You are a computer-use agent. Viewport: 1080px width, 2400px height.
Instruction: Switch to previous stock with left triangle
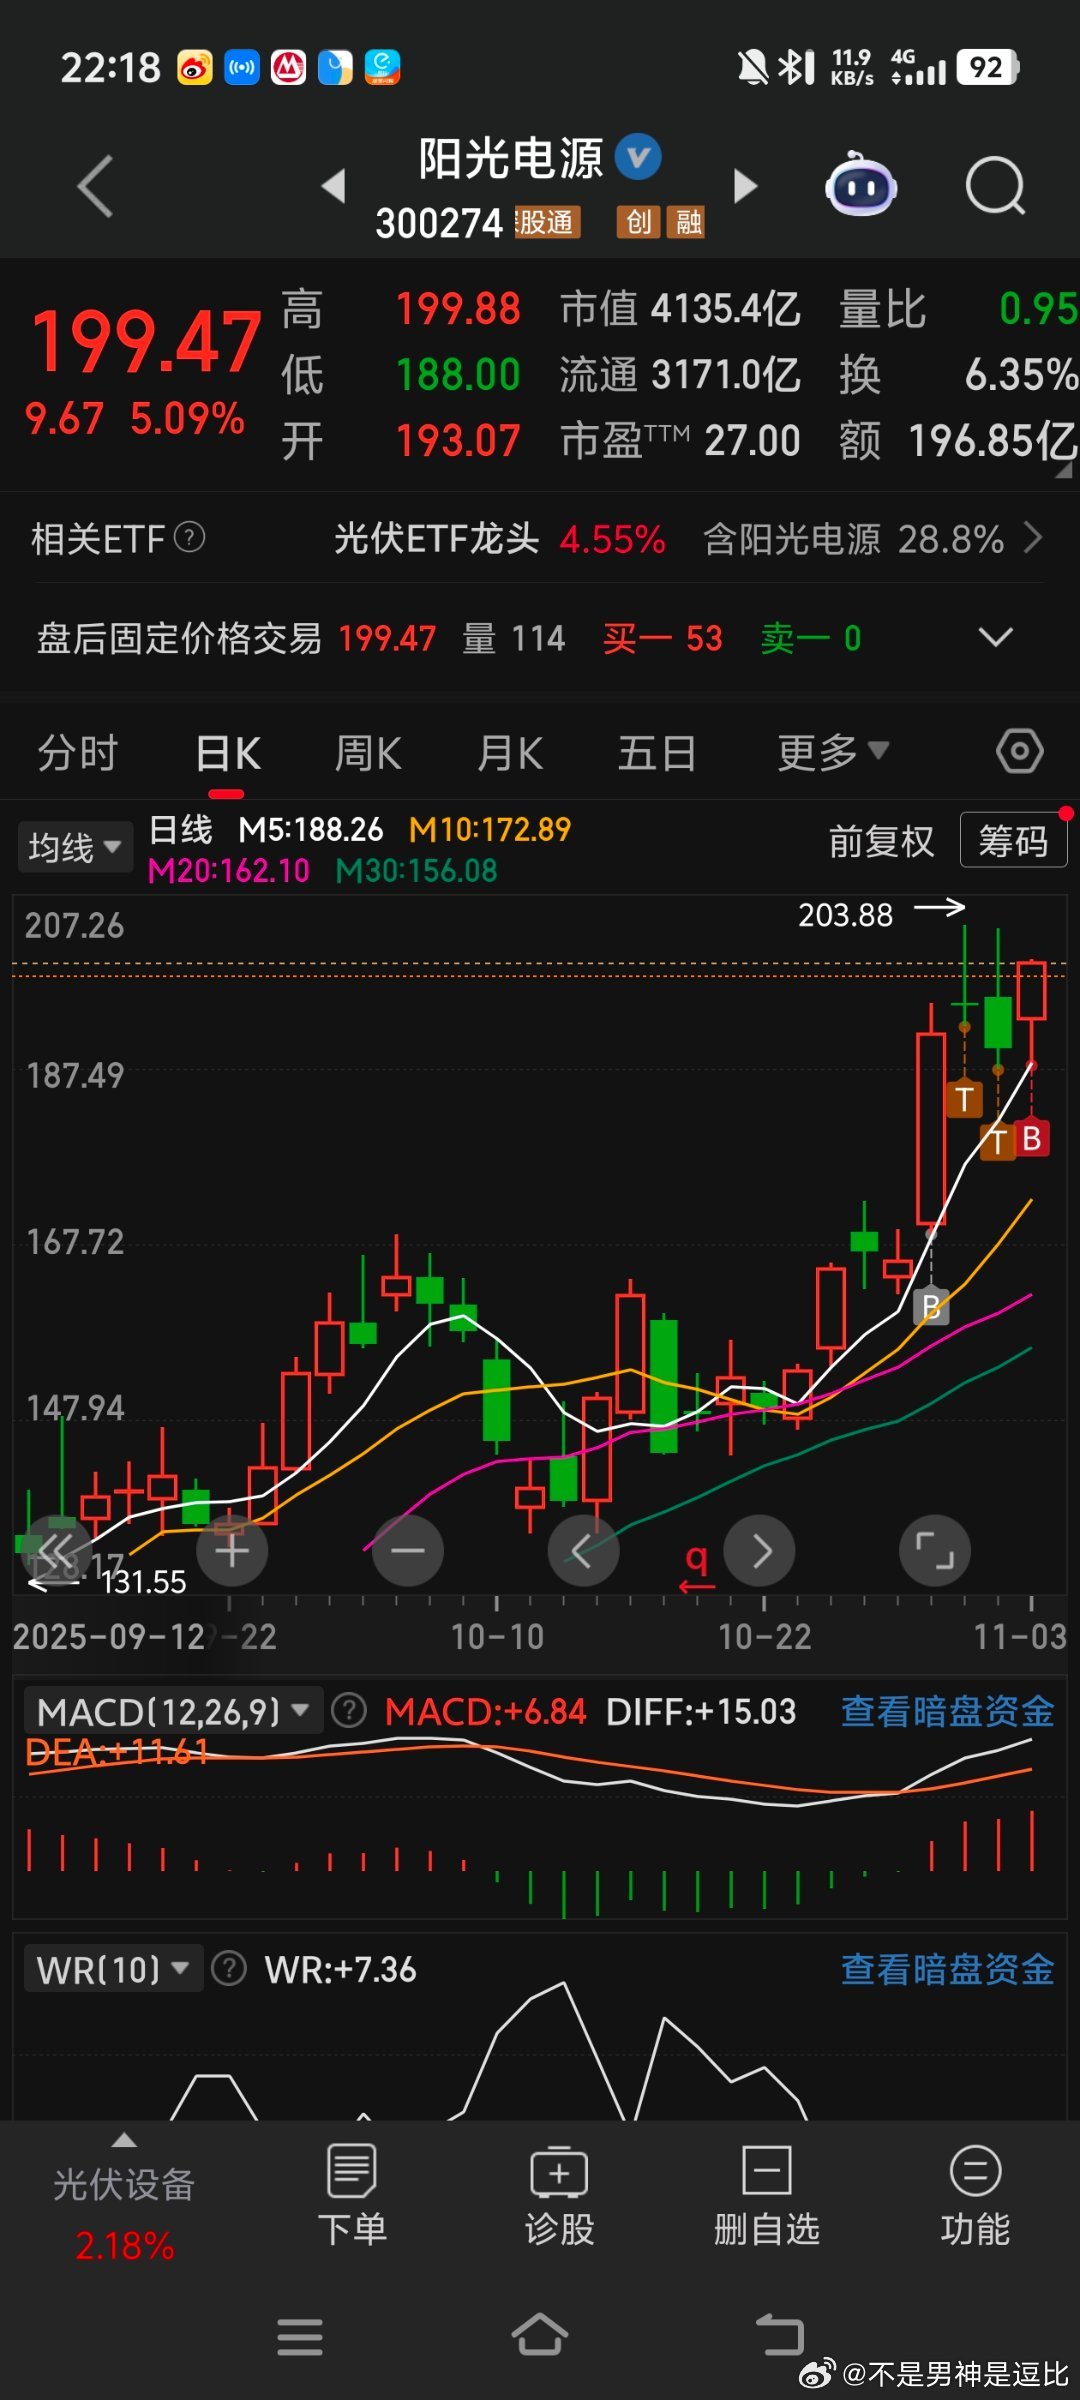[334, 185]
